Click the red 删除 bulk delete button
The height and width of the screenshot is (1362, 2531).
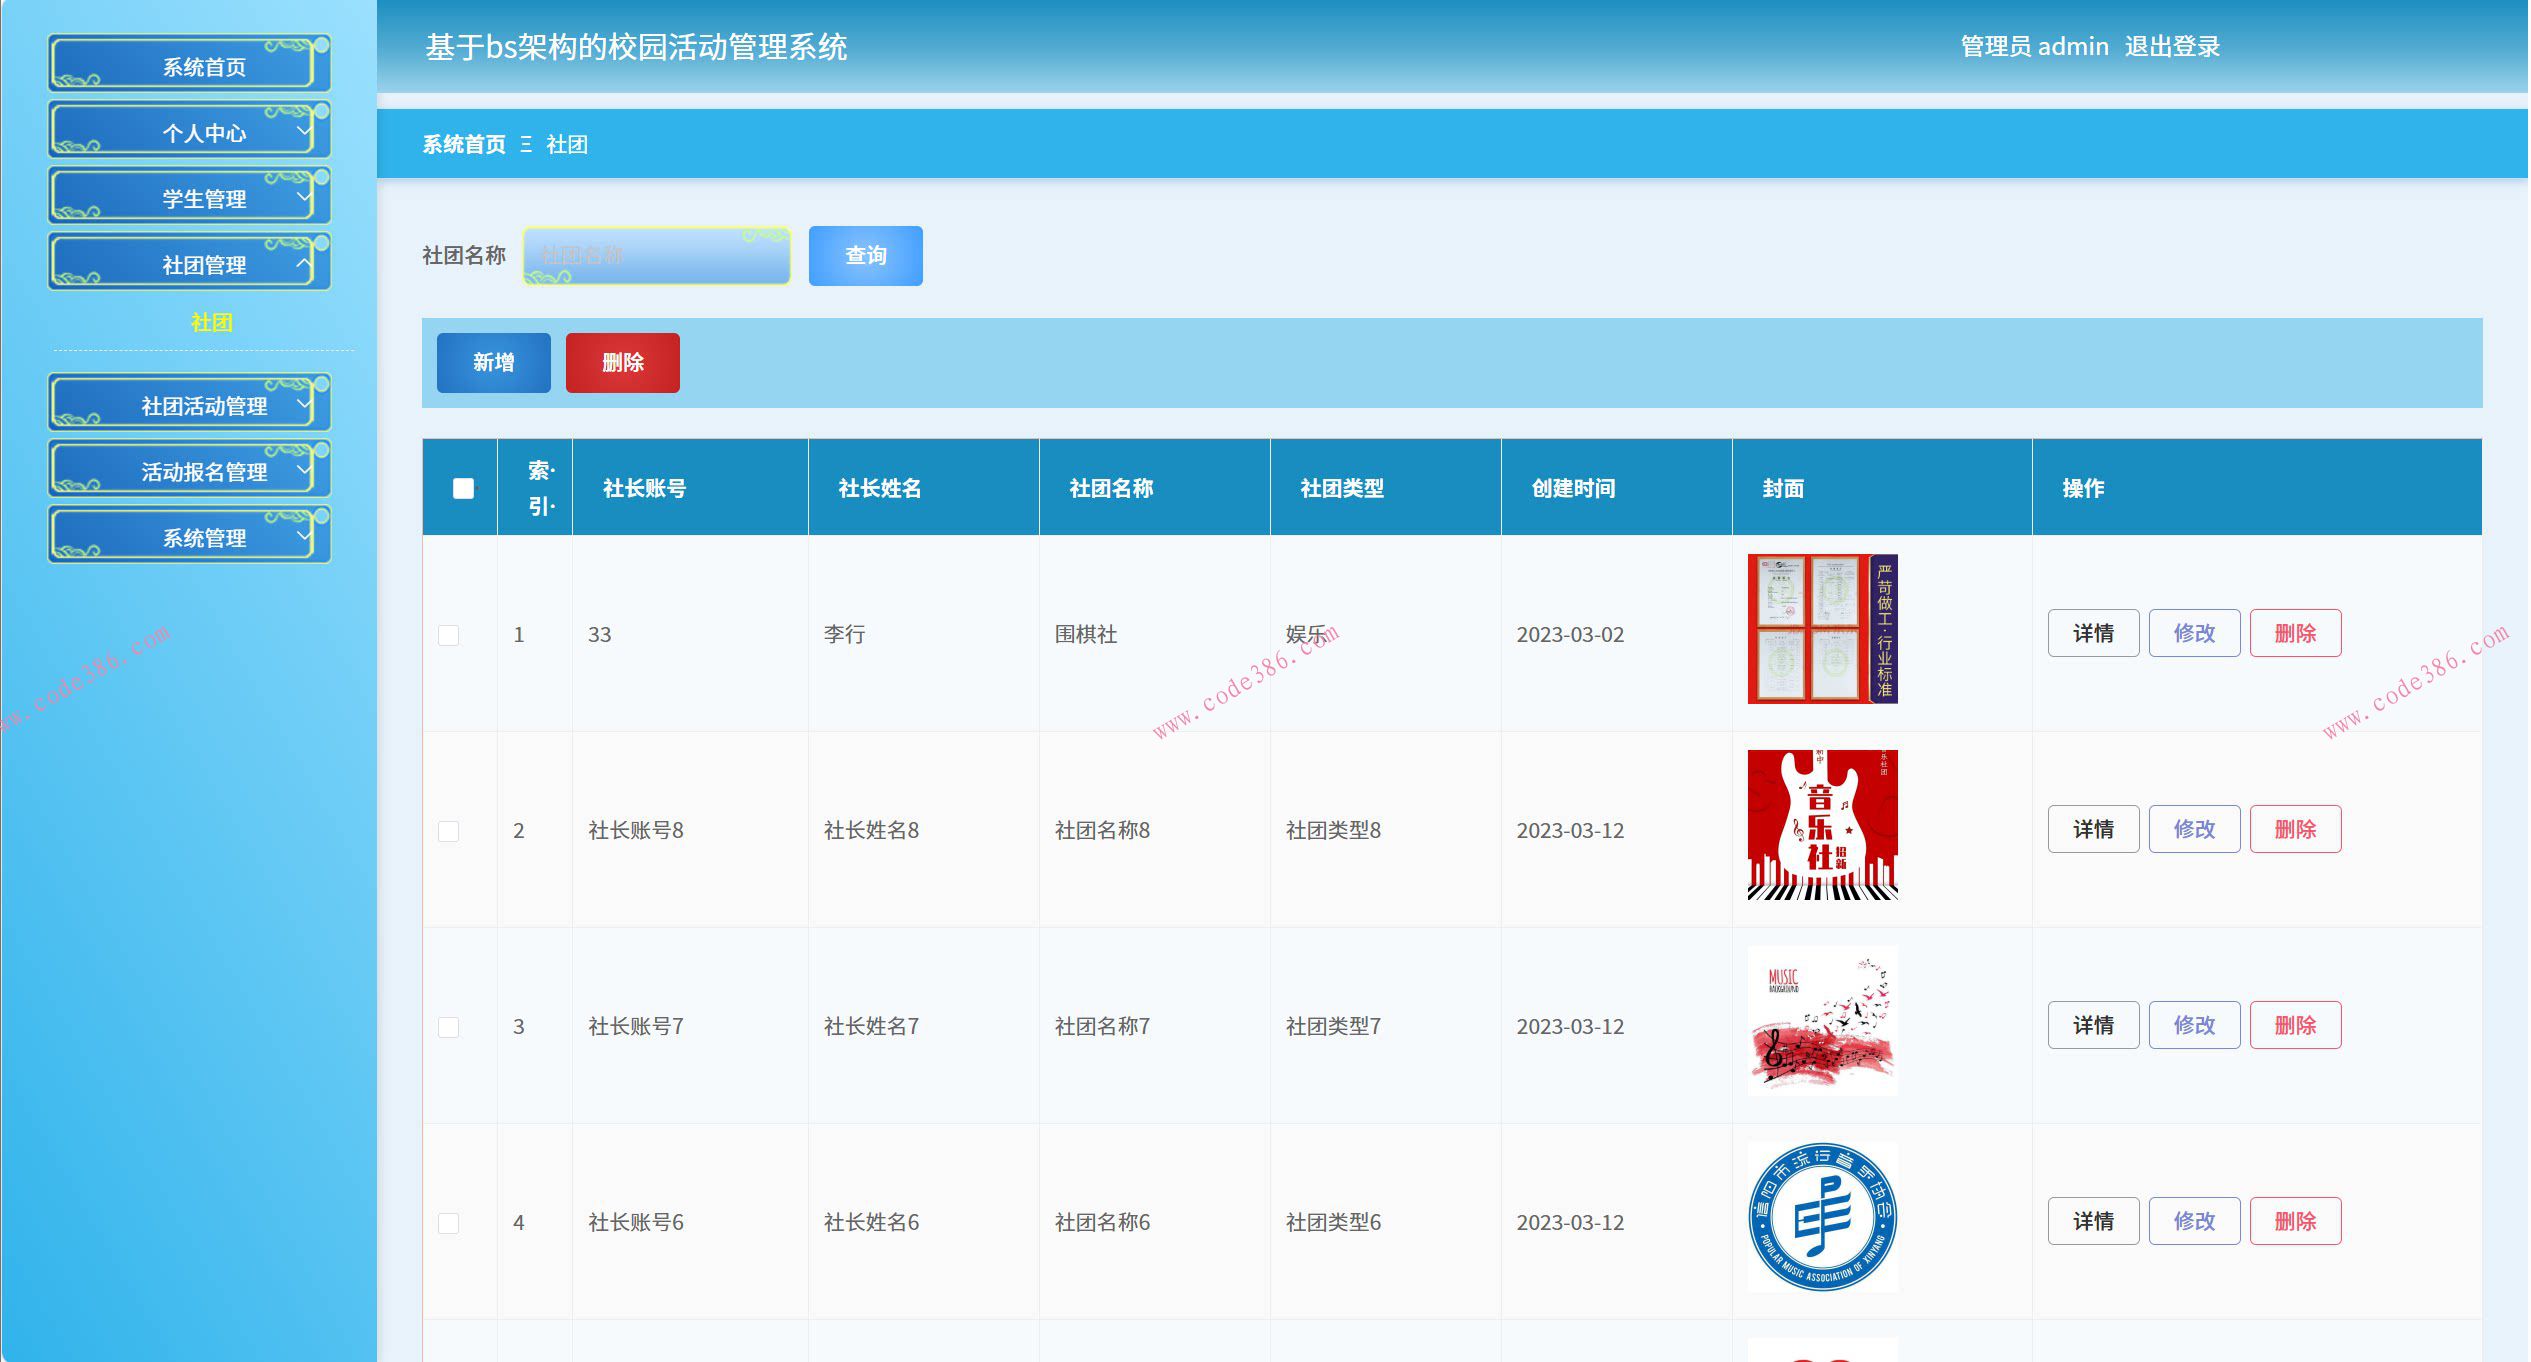[622, 362]
